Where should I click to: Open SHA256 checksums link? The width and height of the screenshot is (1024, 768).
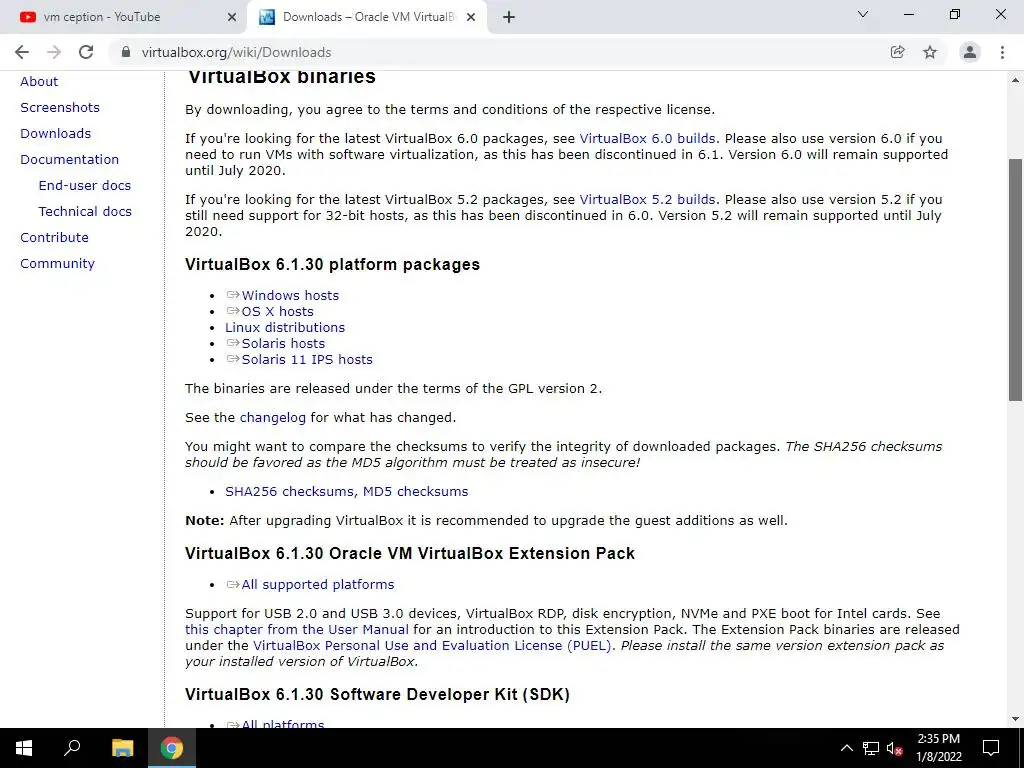289,491
